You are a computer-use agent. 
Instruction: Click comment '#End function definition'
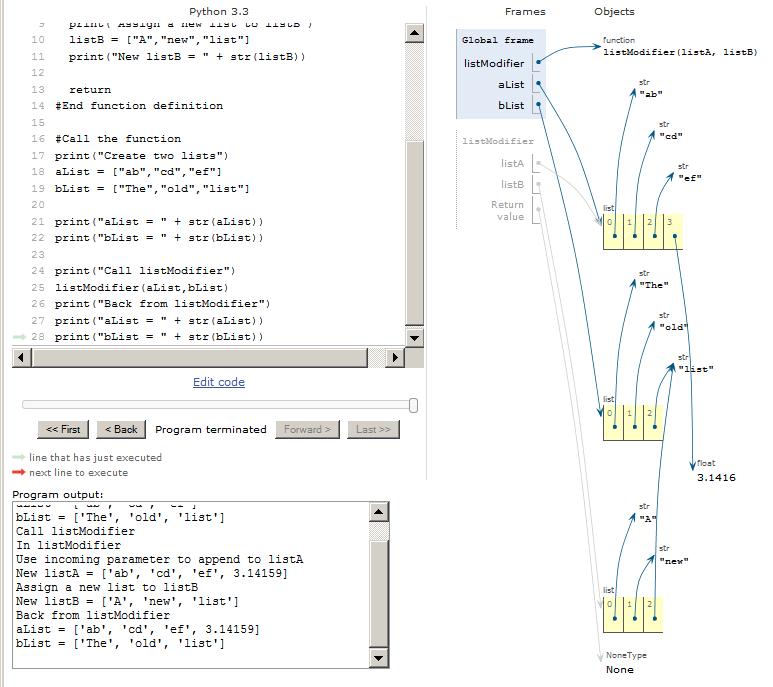139,106
